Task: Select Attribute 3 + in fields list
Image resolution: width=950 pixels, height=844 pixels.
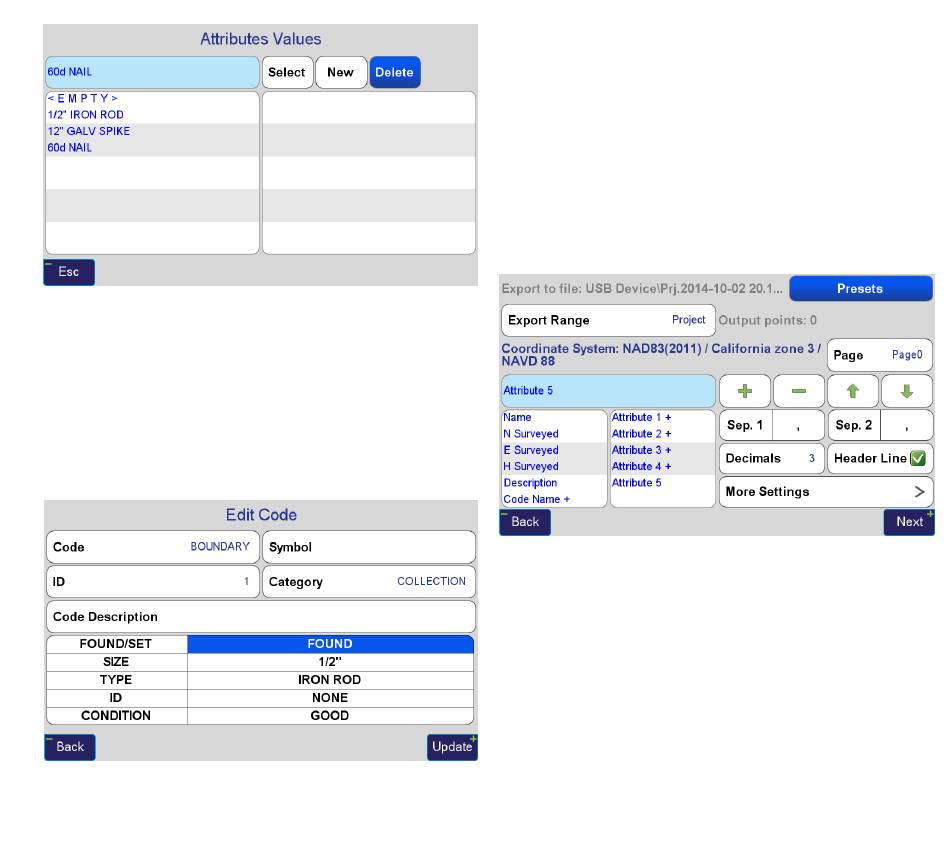Action: 662,450
